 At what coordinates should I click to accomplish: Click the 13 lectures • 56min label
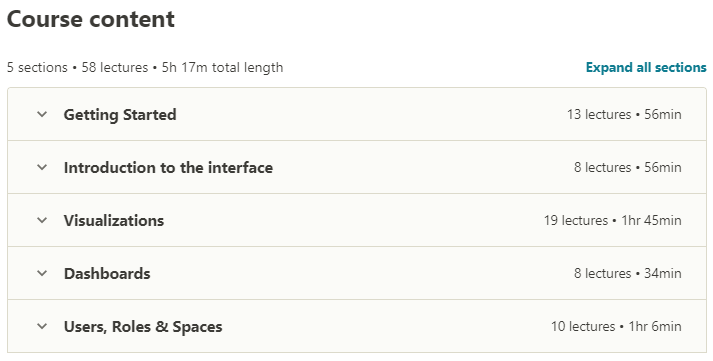[624, 114]
